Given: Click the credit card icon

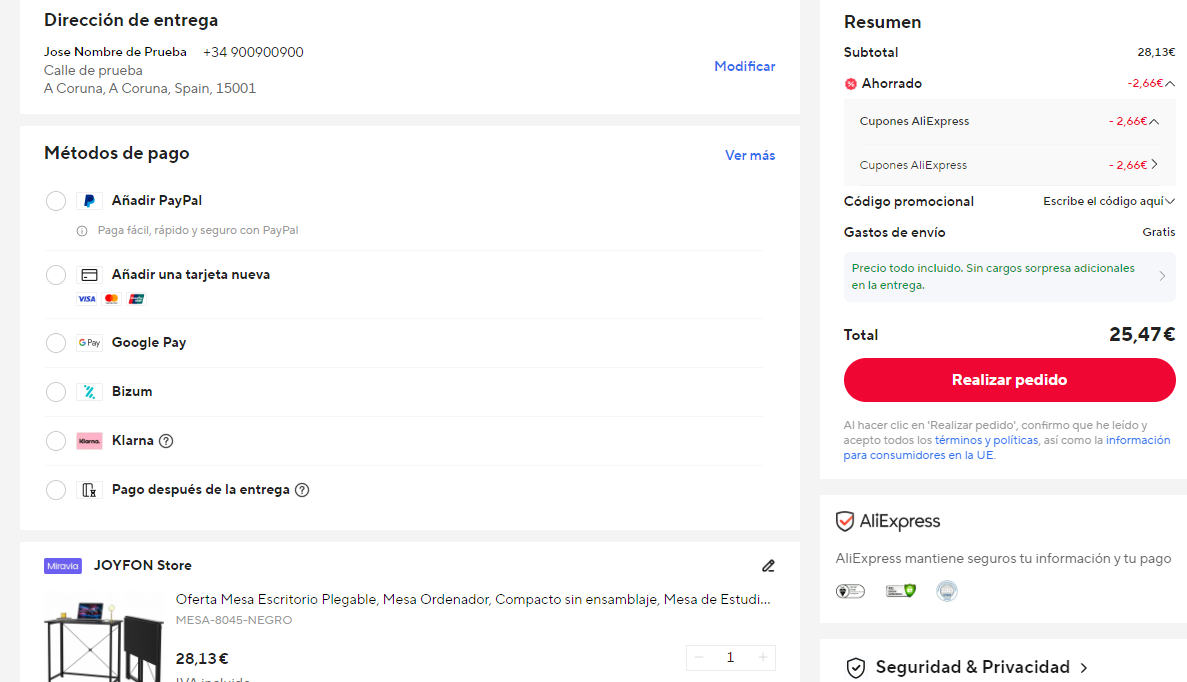Looking at the screenshot, I should (89, 275).
